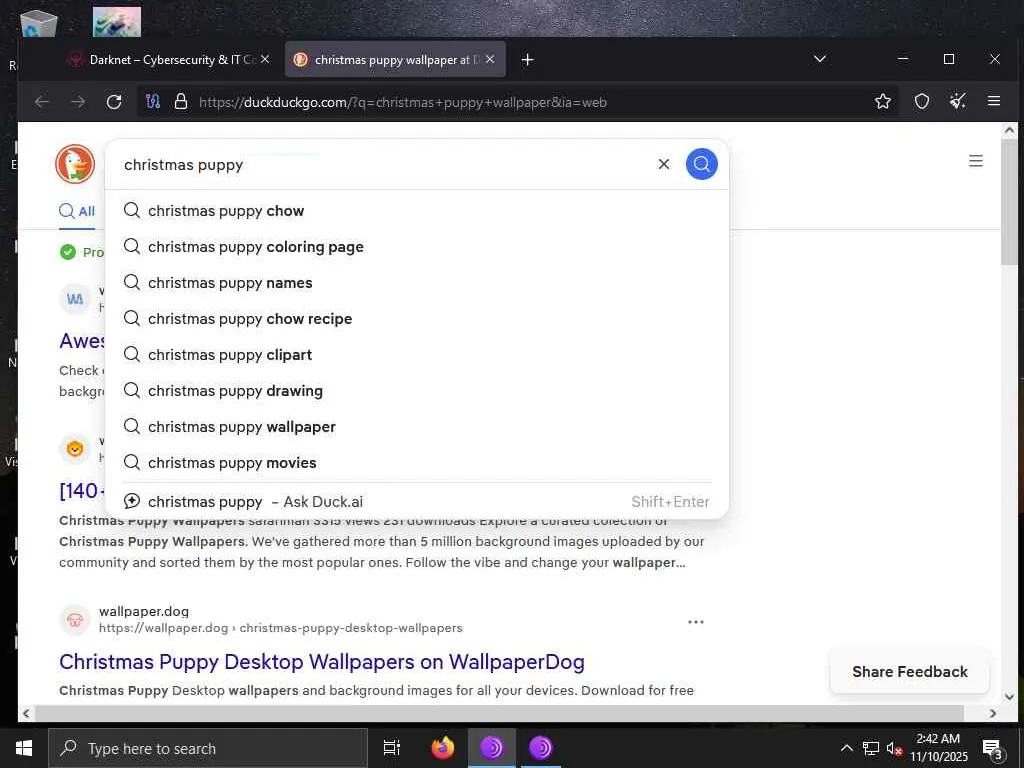Open Task View on the taskbar

pyautogui.click(x=392, y=748)
